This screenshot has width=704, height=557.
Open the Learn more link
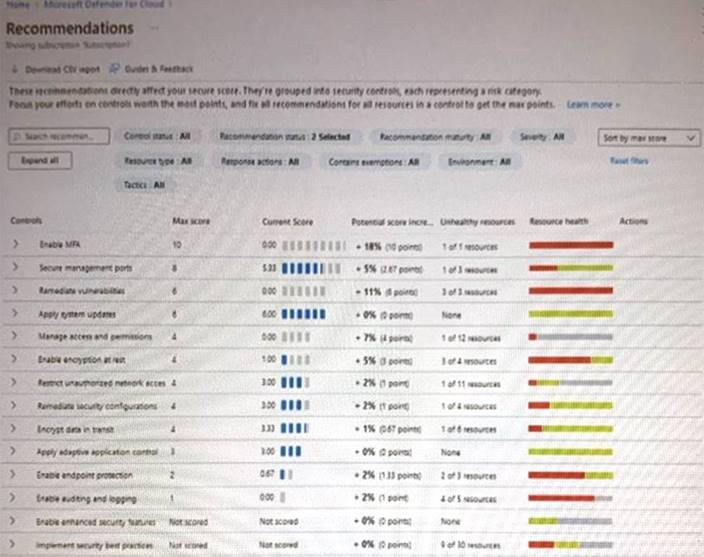[x=593, y=104]
